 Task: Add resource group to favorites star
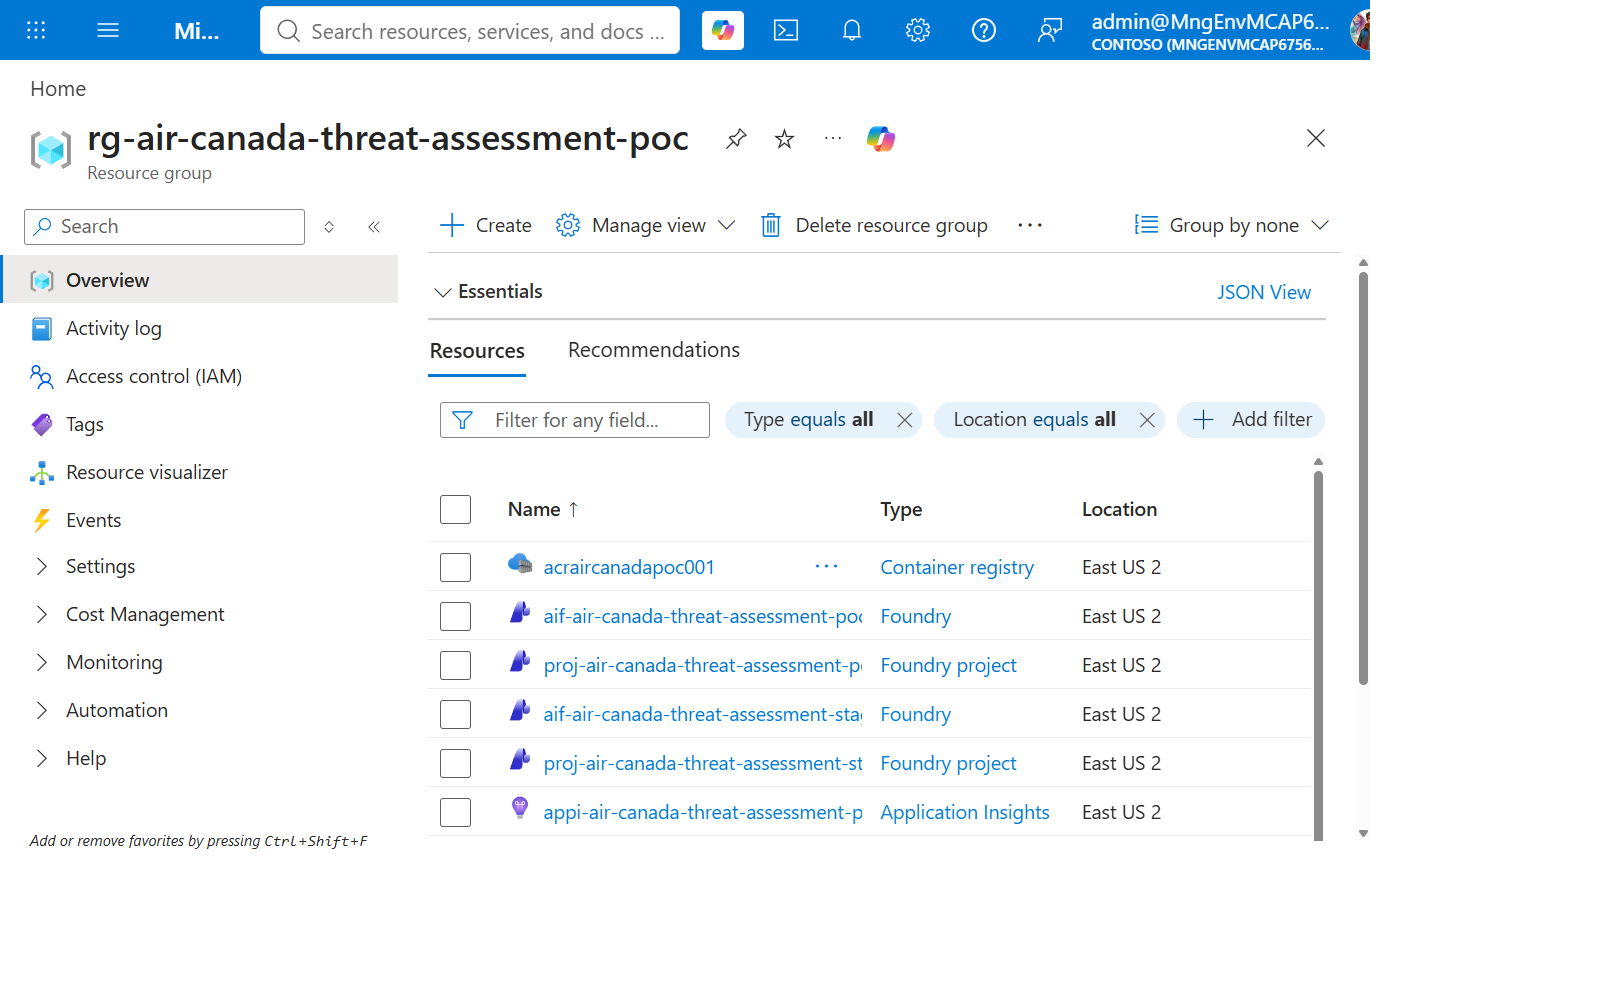tap(784, 139)
